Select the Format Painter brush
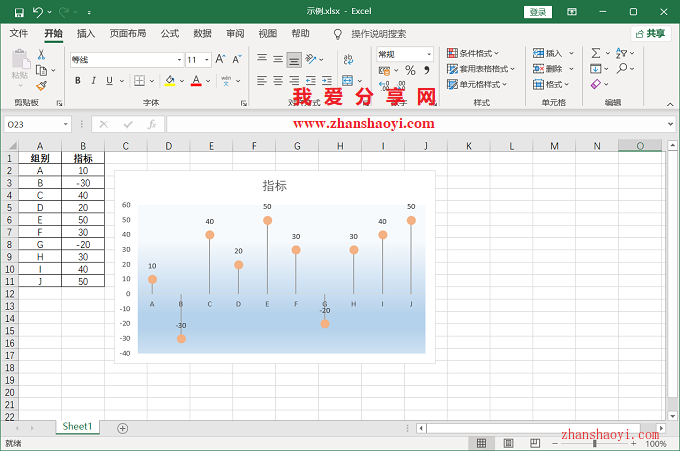The width and height of the screenshot is (680, 451). pyautogui.click(x=41, y=86)
